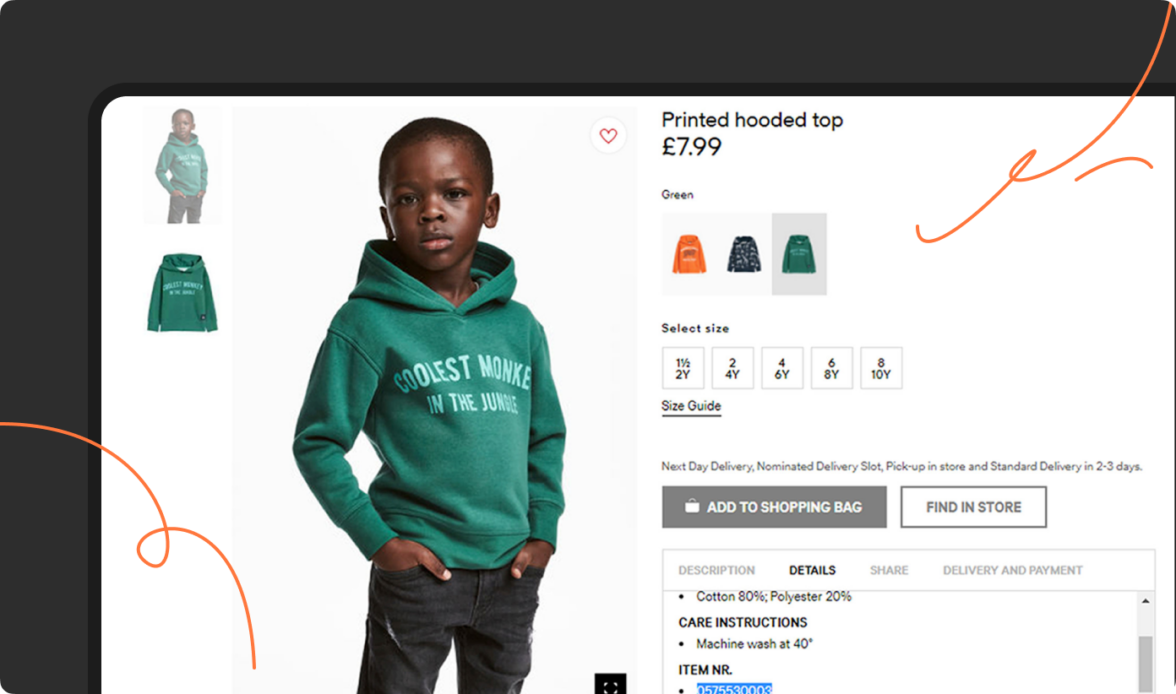Open the Delivery and Payment tab
Screen dimensions: 1176x694
pyautogui.click(x=1012, y=570)
